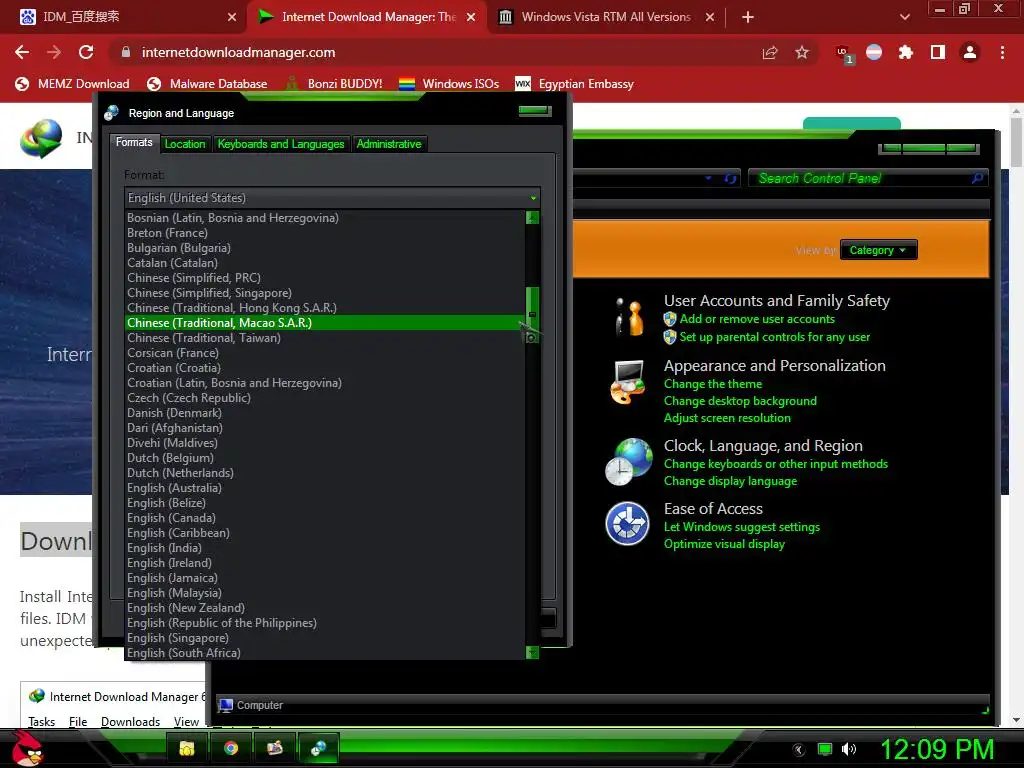
Task: Select Dutch (Netherlands) format
Action: point(325,473)
